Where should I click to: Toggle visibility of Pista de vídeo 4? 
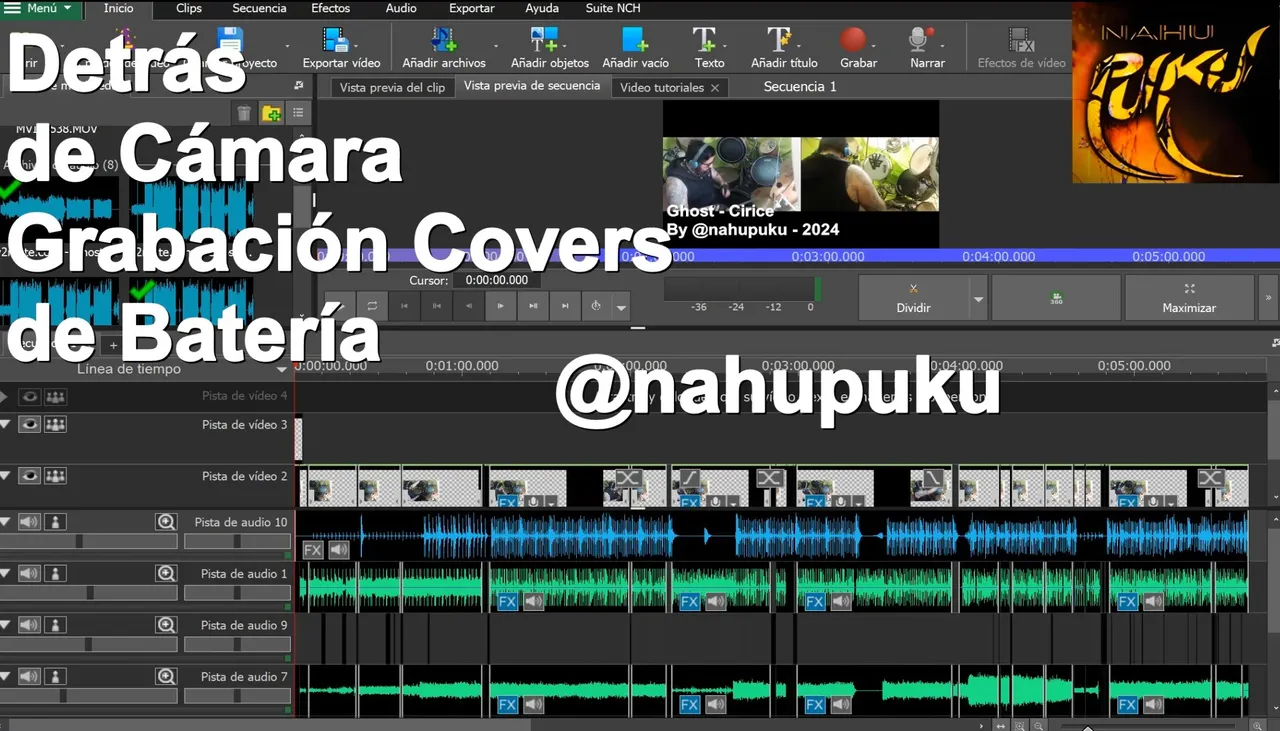point(30,397)
